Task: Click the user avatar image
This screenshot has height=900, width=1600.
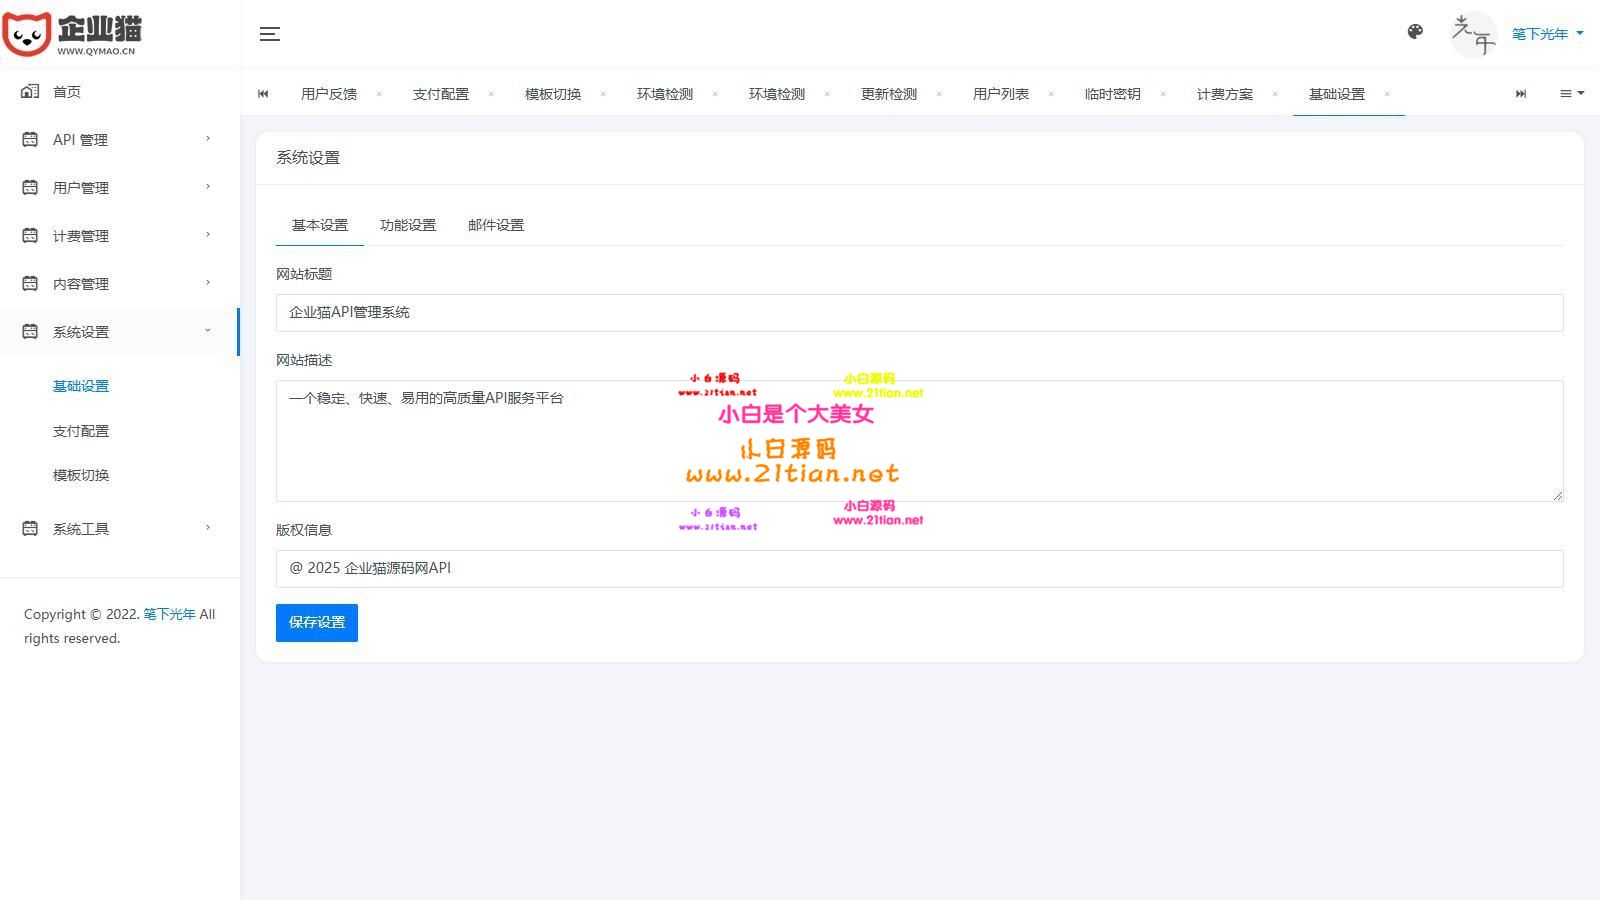Action: (x=1473, y=34)
